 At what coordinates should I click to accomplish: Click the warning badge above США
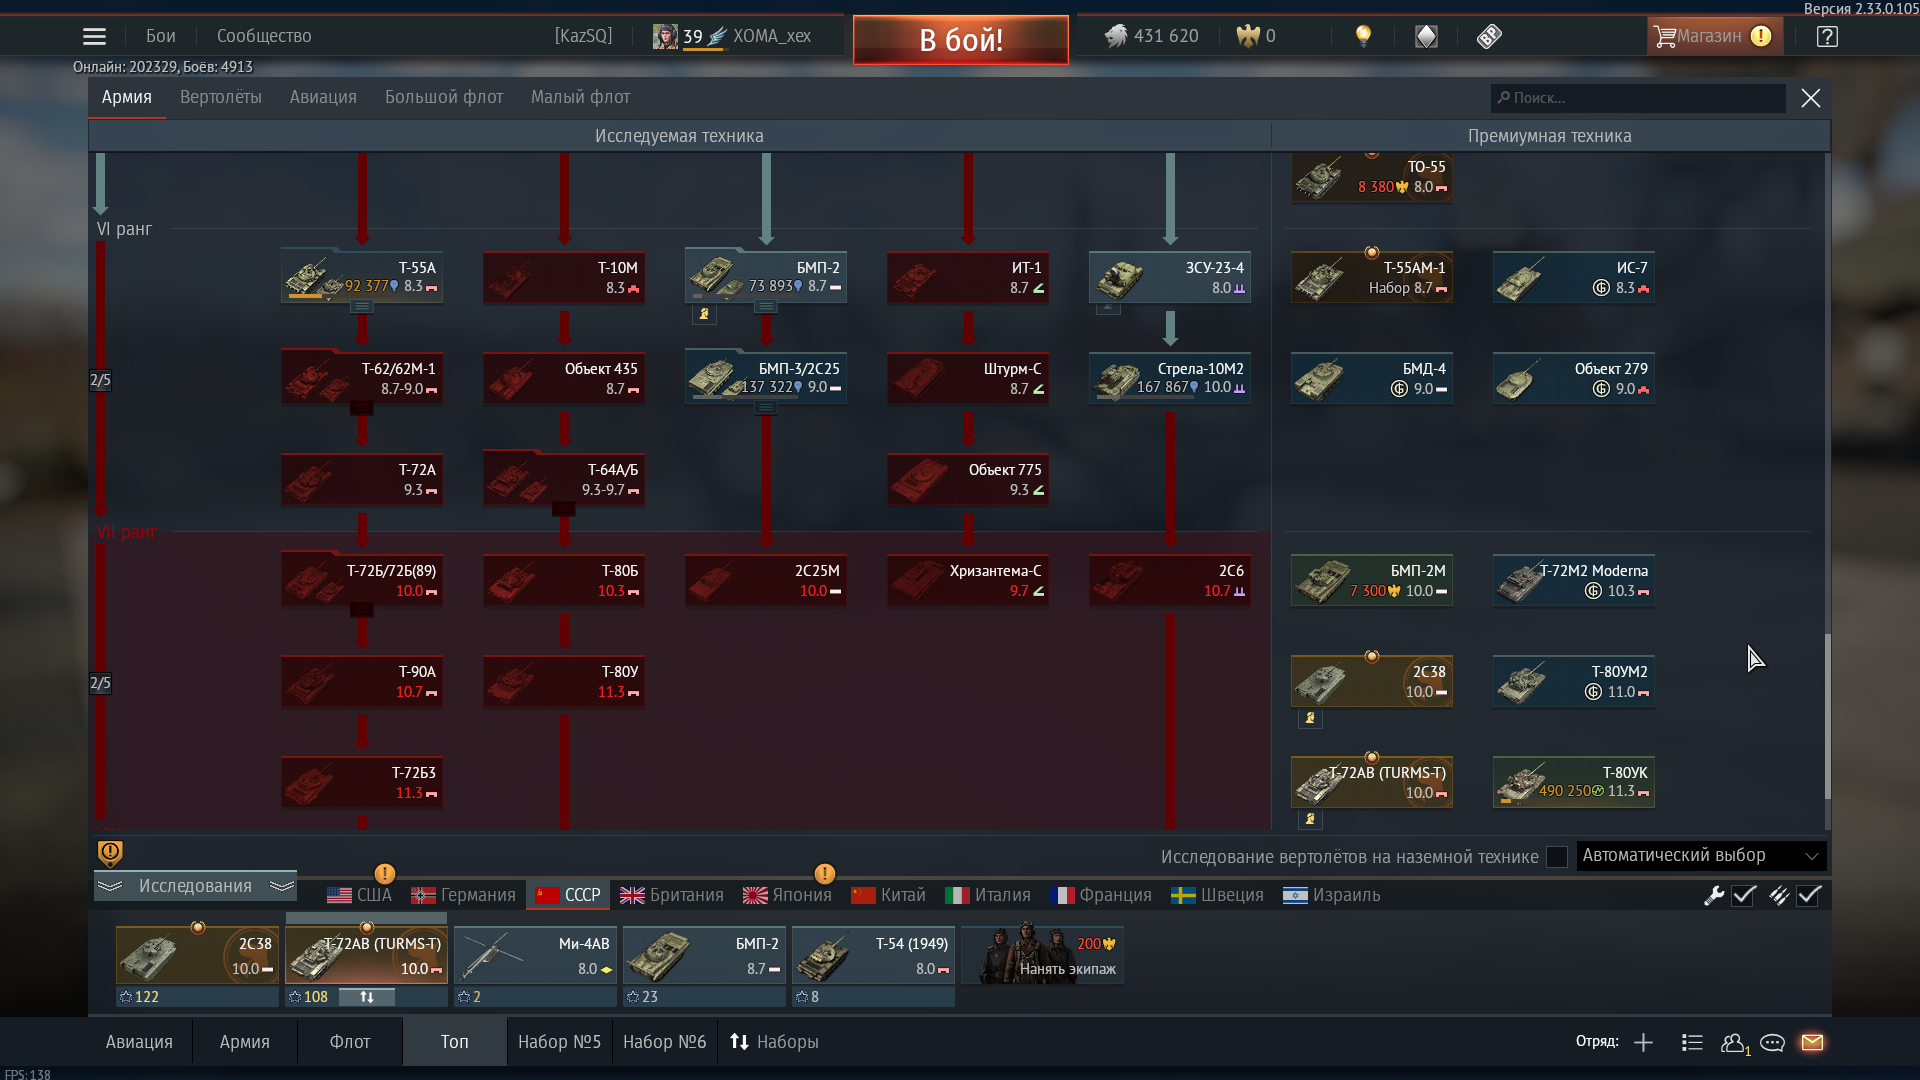point(384,873)
